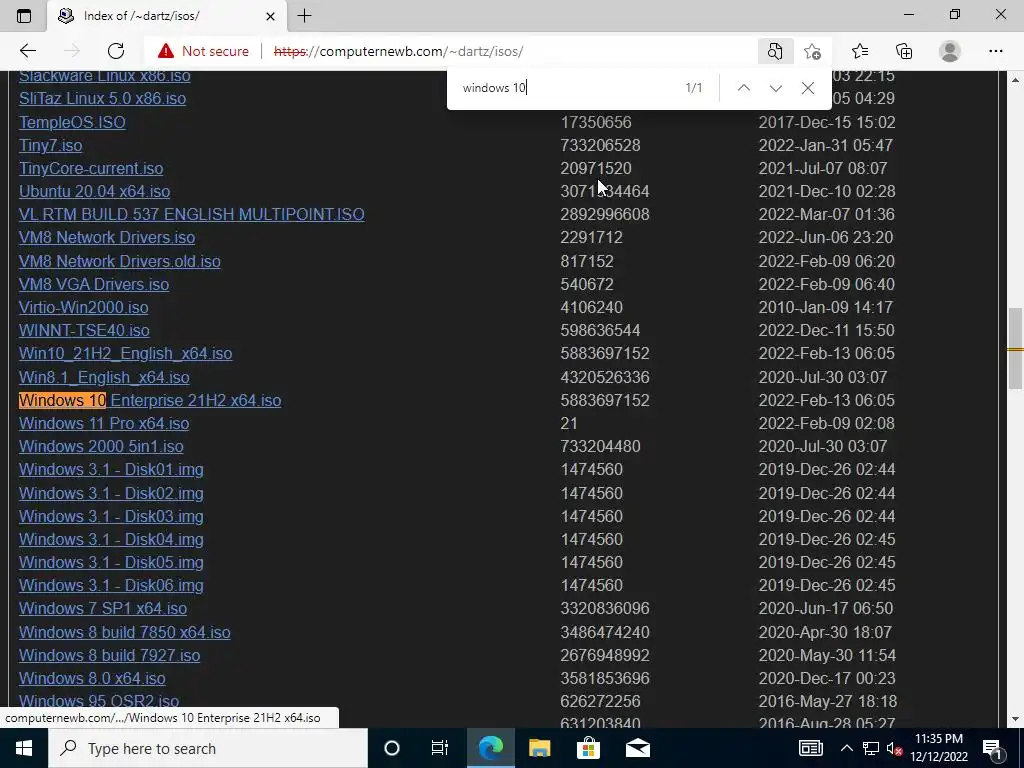Click the scrollbar down arrow
The height and width of the screenshot is (768, 1024).
1015,719
